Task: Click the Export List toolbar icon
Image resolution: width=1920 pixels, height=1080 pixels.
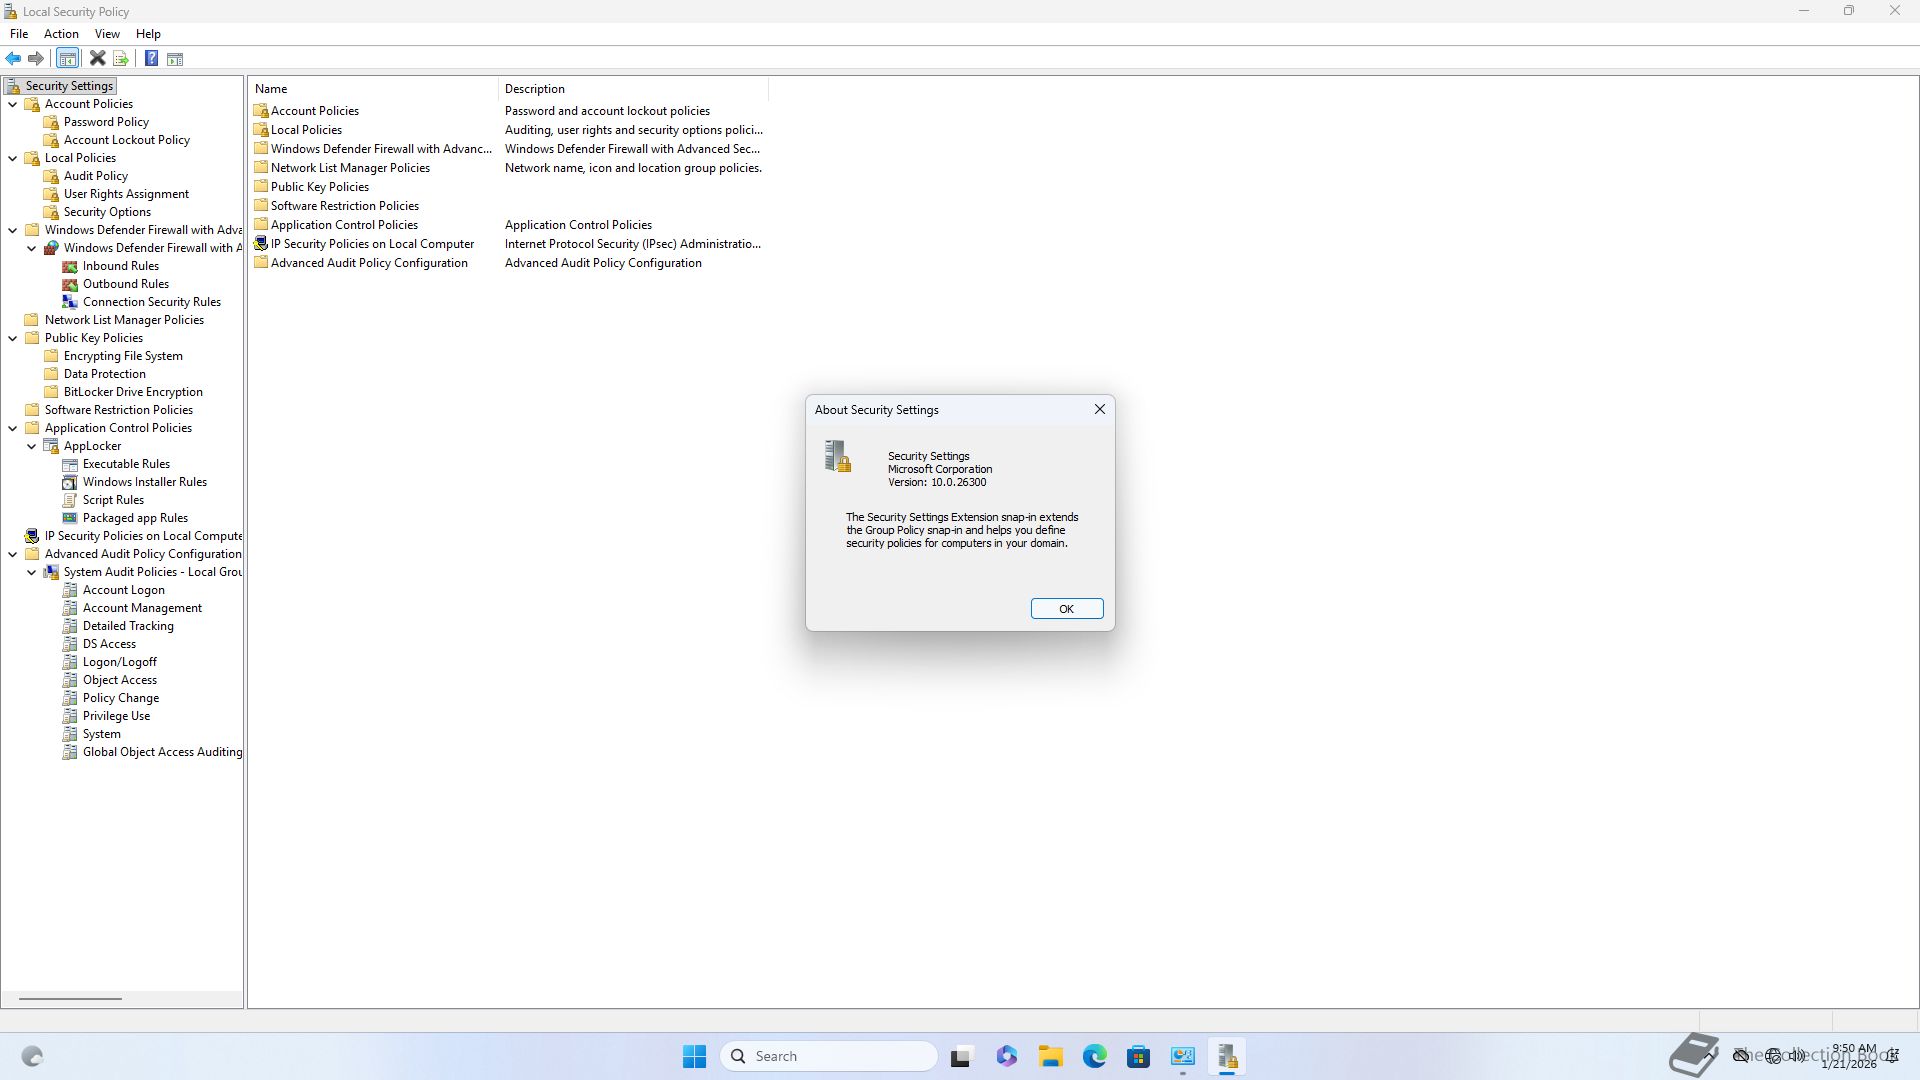Action: point(121,59)
